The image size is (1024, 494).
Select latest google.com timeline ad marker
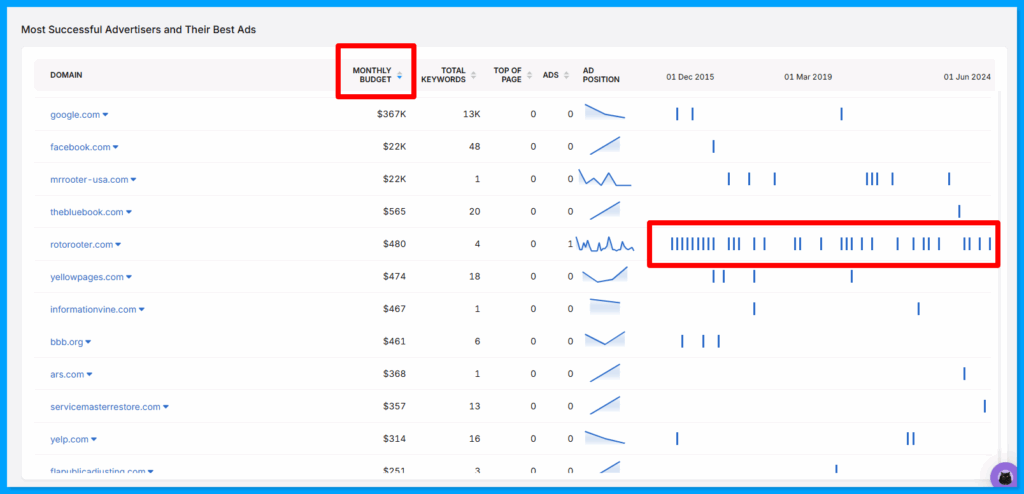click(841, 114)
